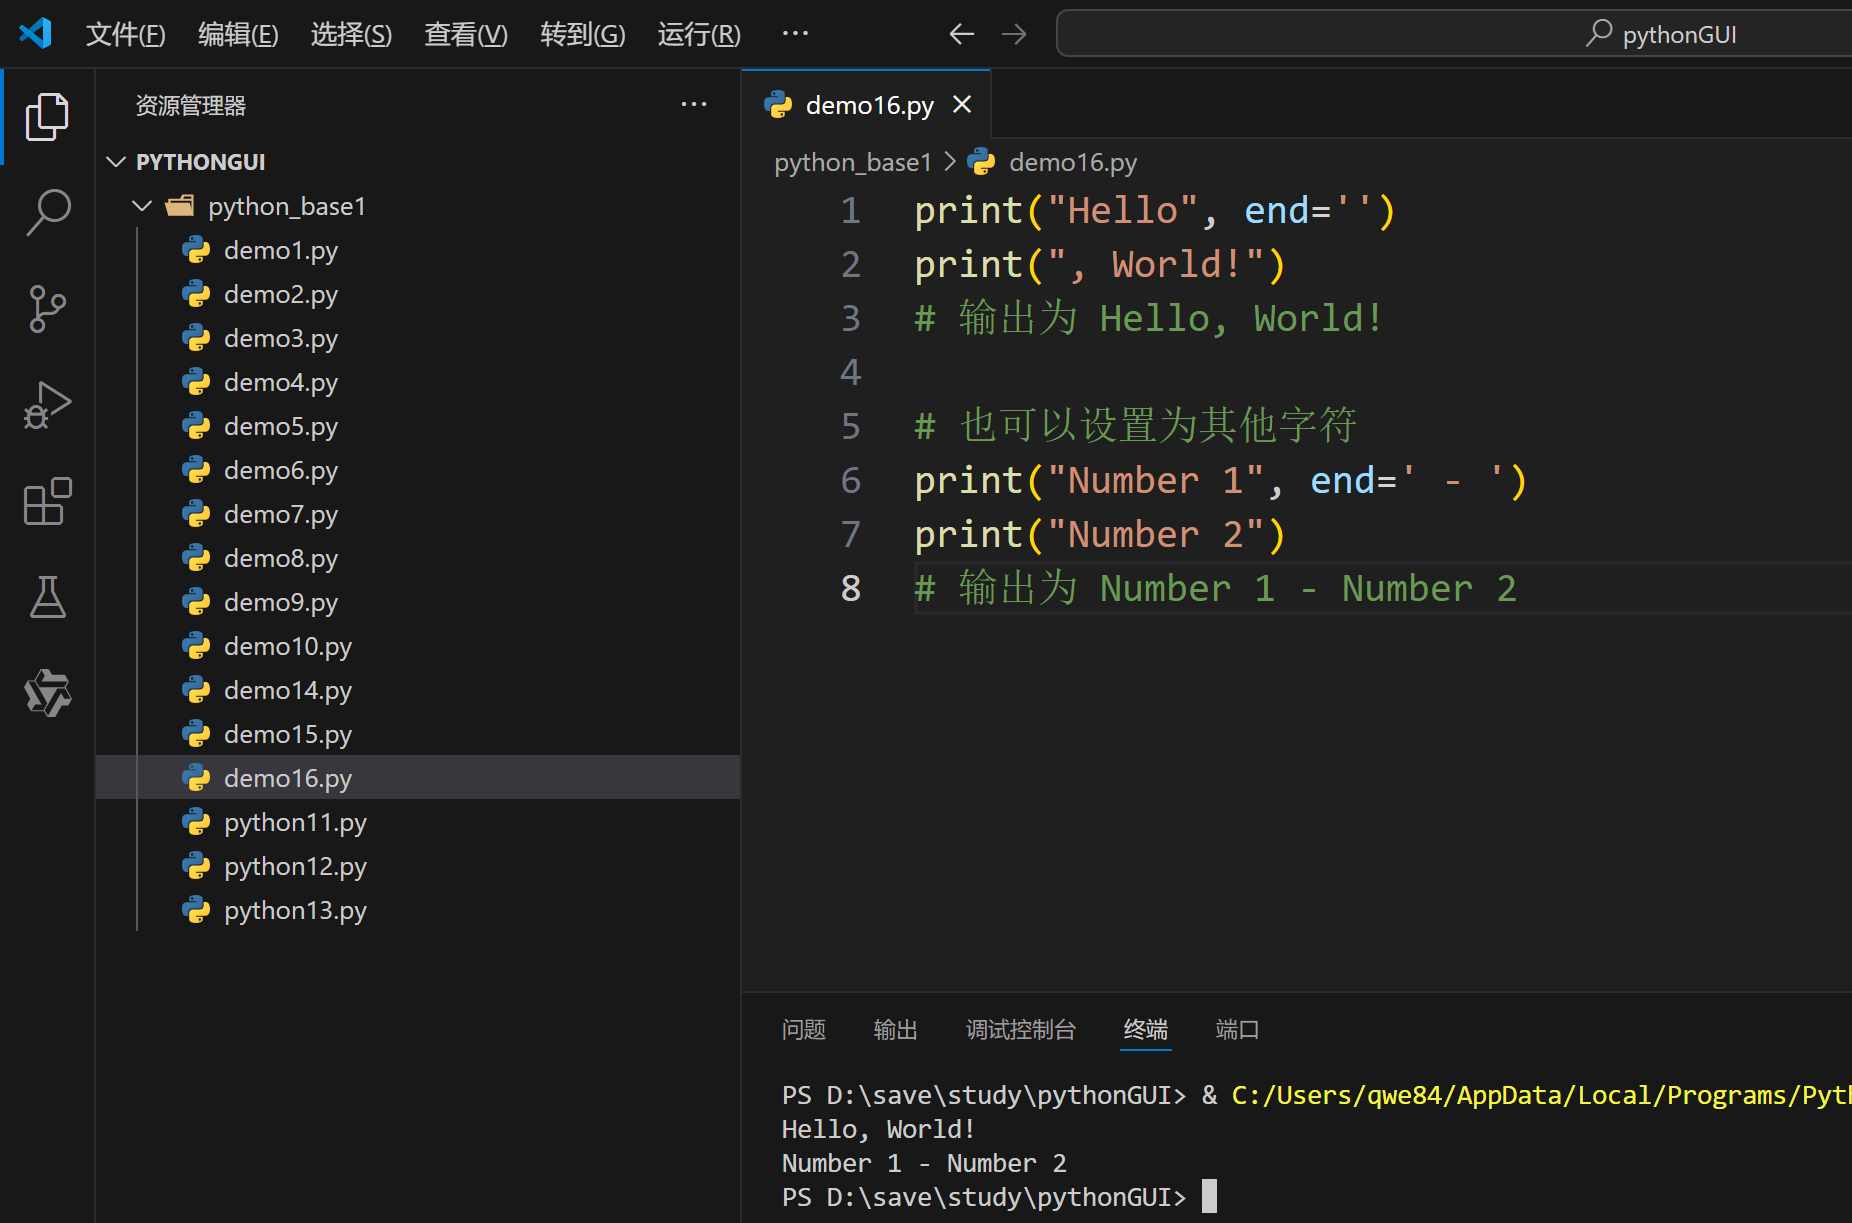Open the 运行 menu
Viewport: 1852px width, 1223px height.
point(697,33)
